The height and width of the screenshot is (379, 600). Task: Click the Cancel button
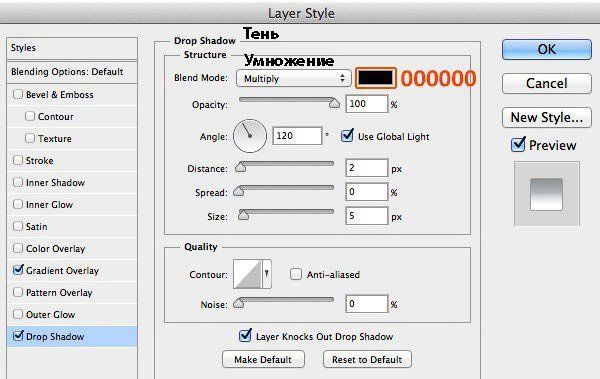click(x=547, y=83)
